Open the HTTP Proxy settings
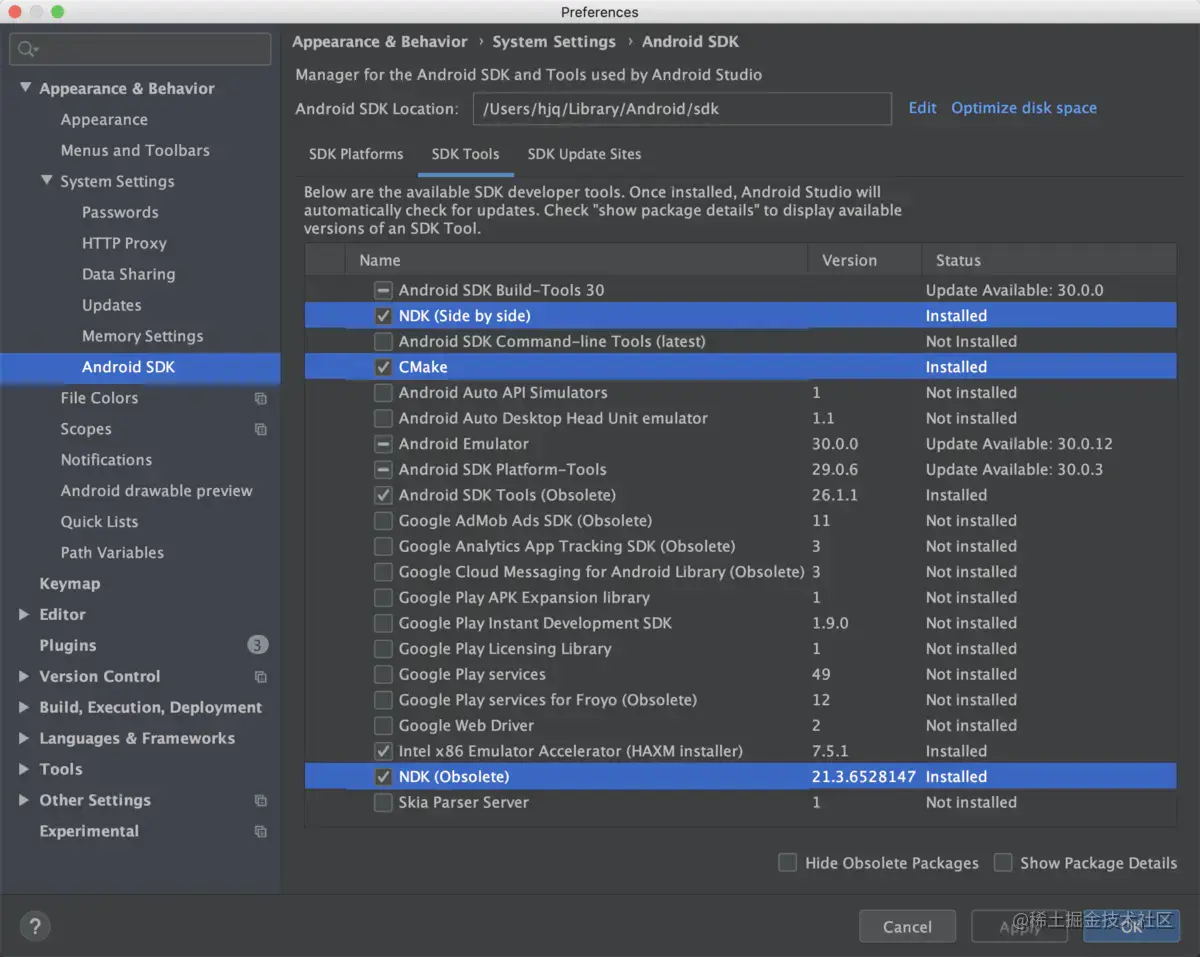This screenshot has height=957, width=1200. pos(124,244)
